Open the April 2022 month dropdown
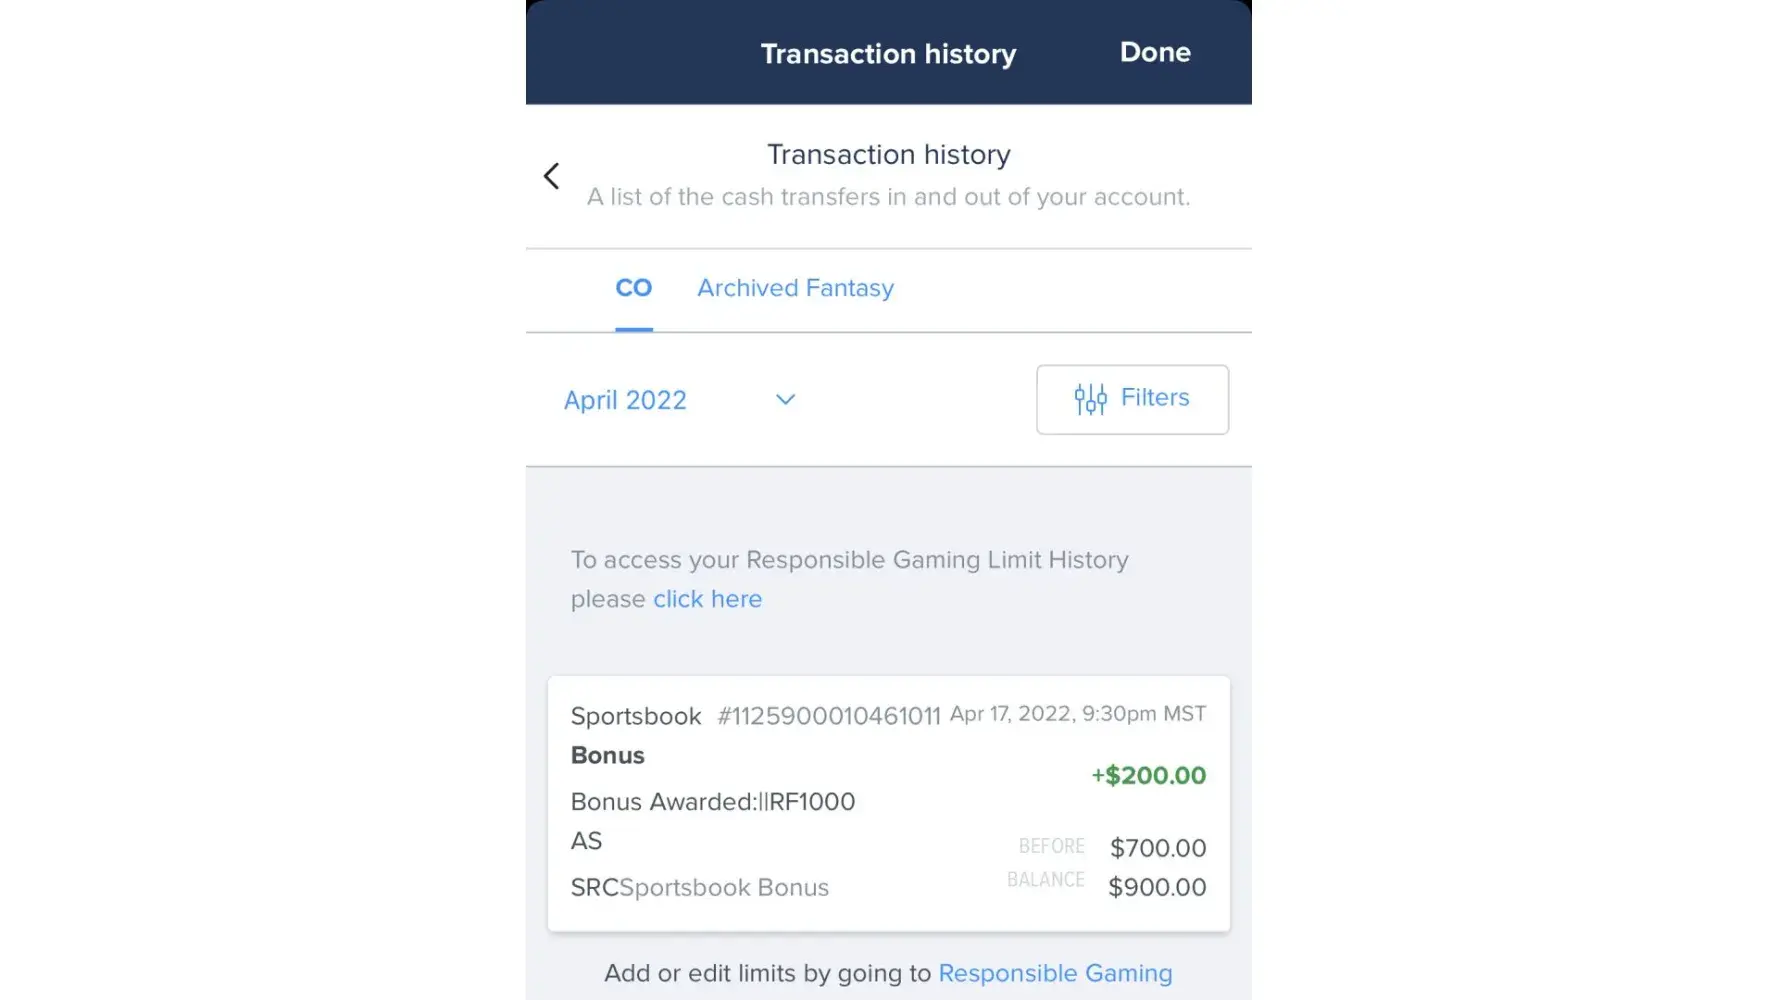 click(625, 400)
